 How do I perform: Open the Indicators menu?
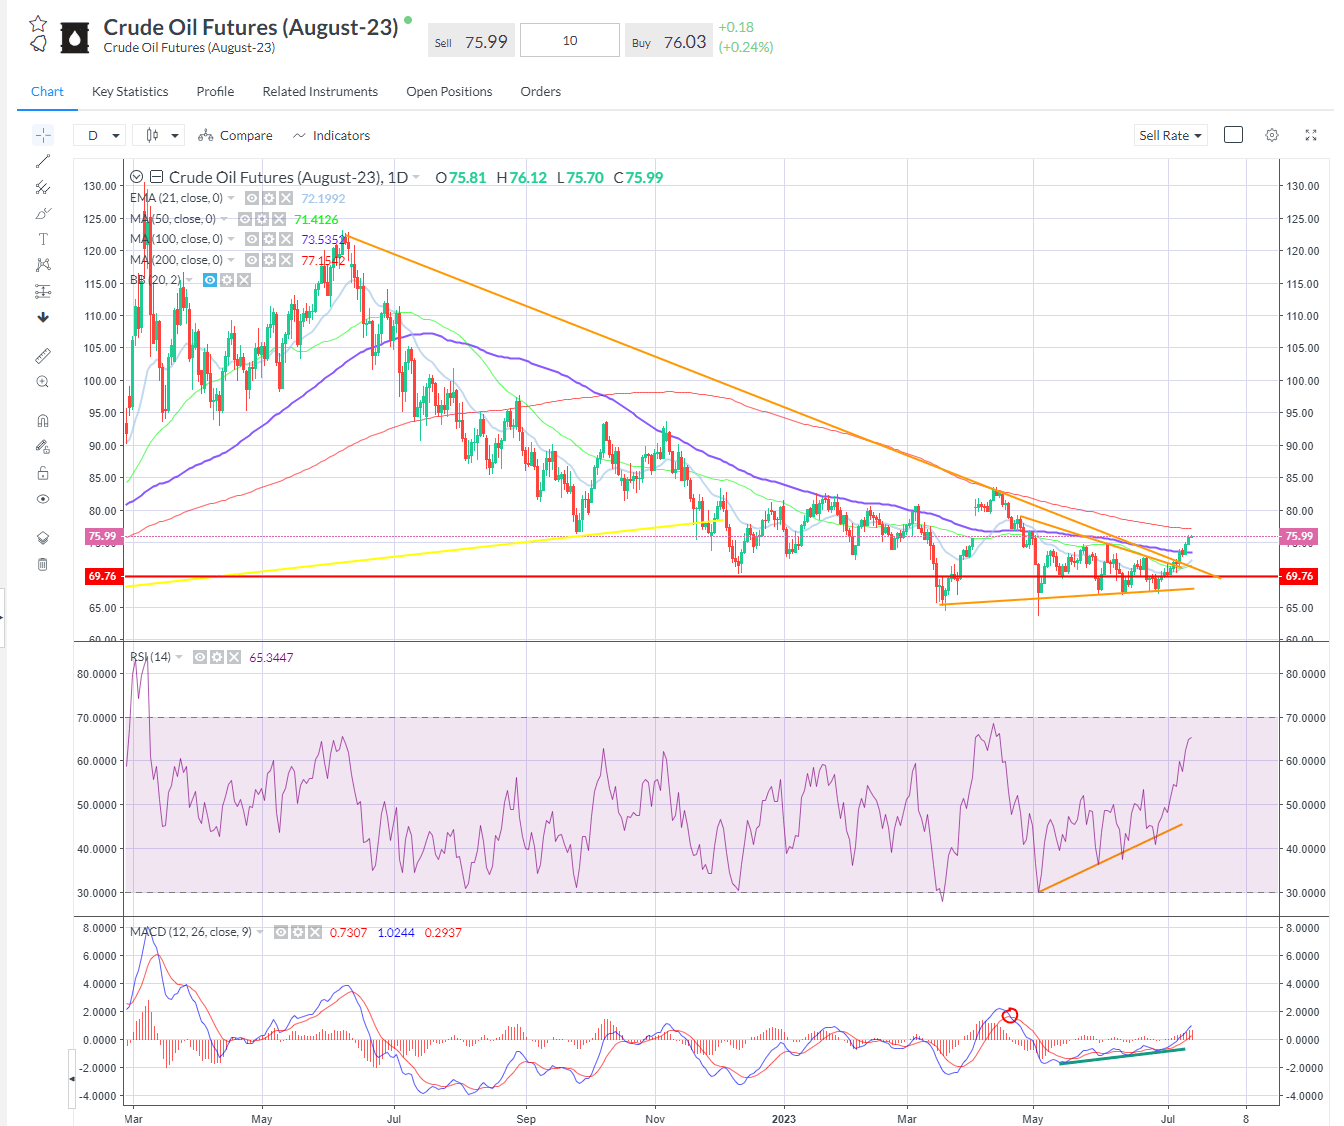click(331, 135)
